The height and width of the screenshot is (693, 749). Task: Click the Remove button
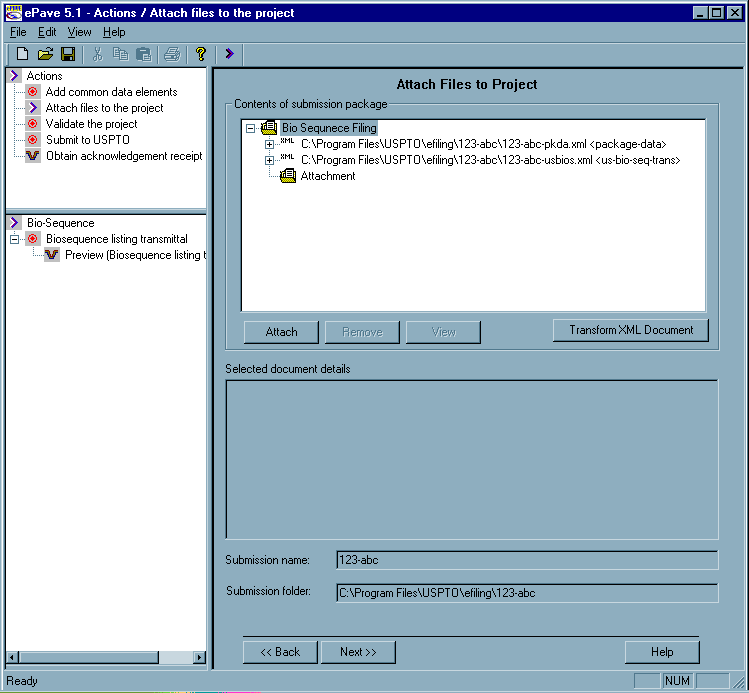click(362, 332)
